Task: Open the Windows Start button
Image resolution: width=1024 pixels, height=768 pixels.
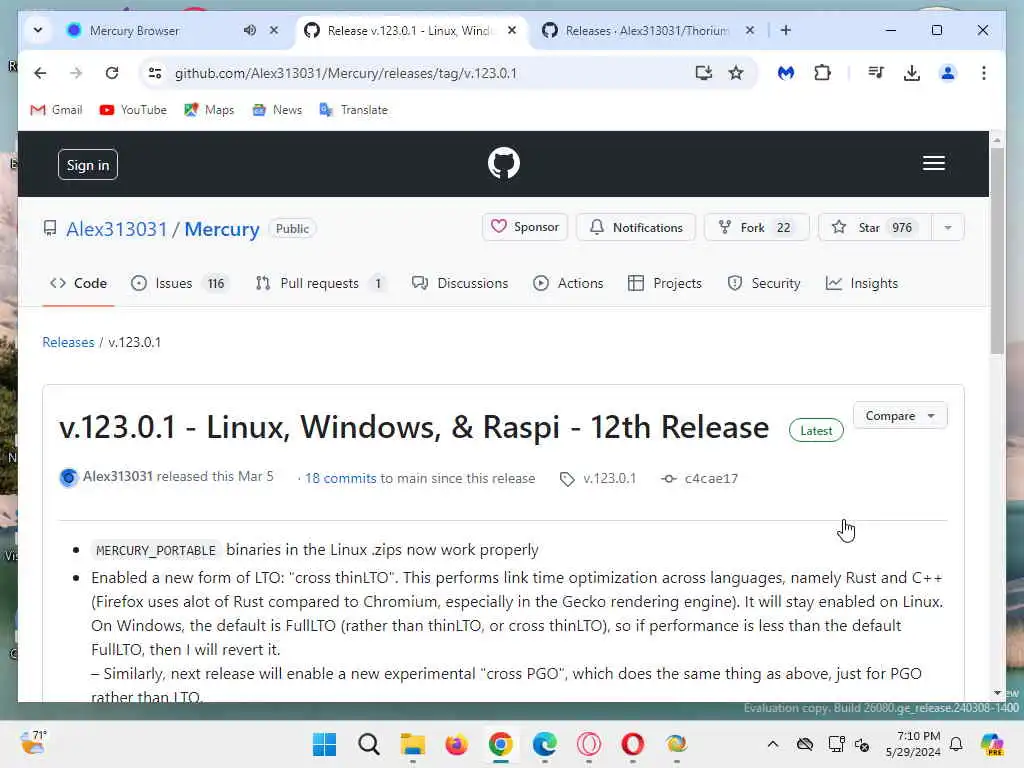Action: click(325, 744)
